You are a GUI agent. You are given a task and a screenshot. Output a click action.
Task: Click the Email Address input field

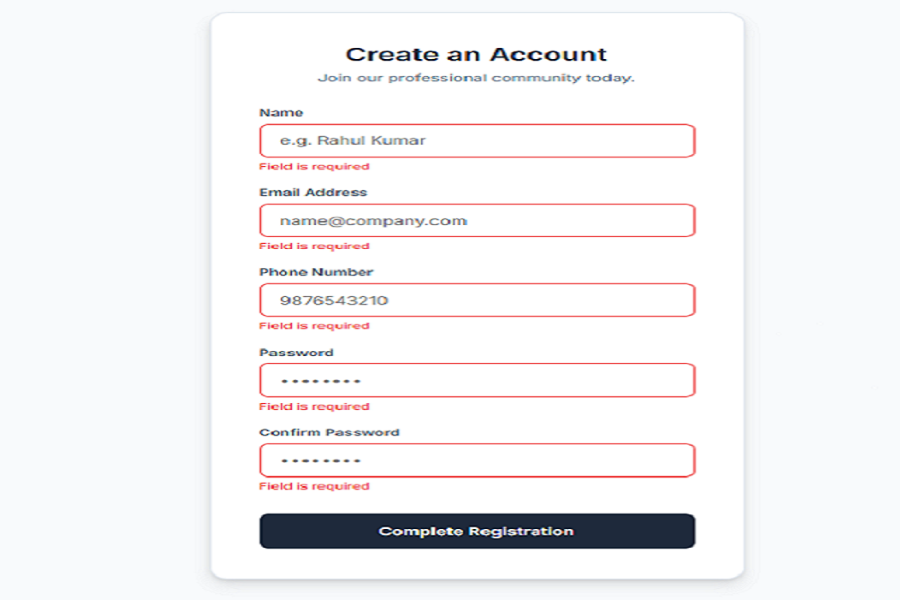477,219
